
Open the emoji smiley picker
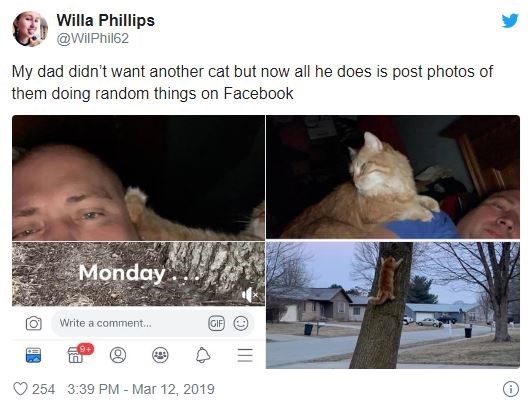(x=241, y=323)
